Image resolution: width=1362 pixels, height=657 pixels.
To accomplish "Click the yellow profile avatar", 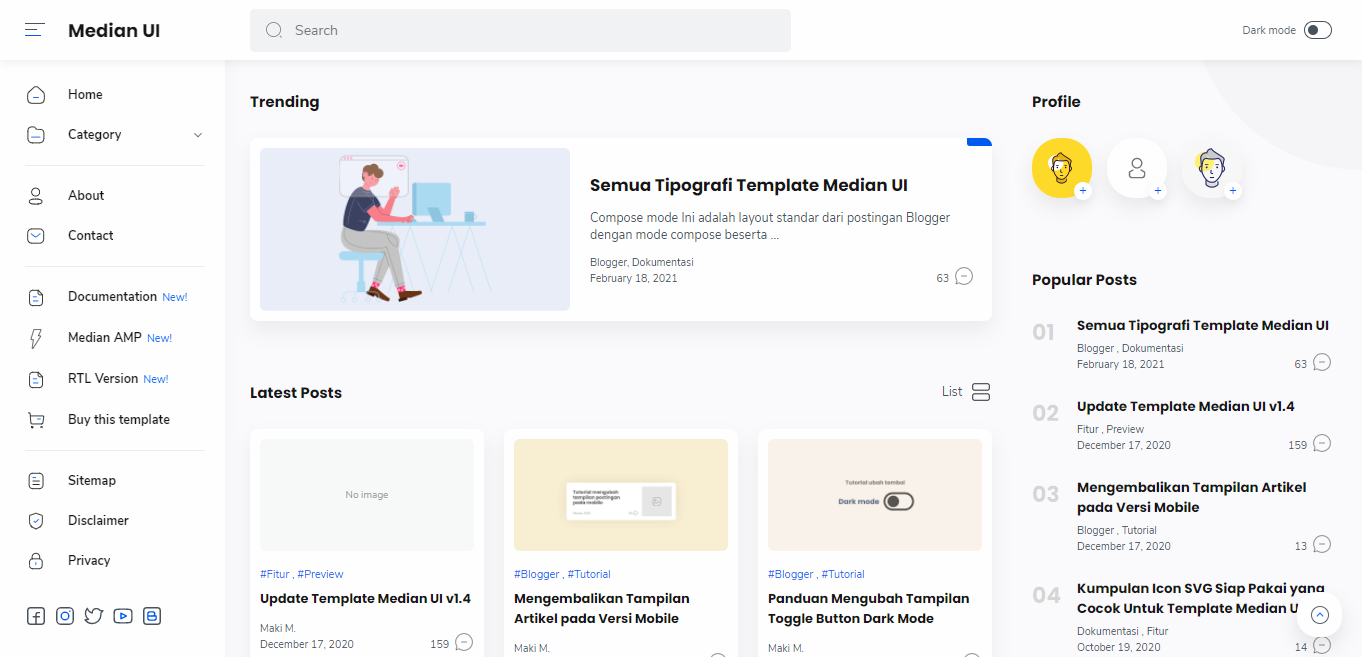I will point(1062,168).
